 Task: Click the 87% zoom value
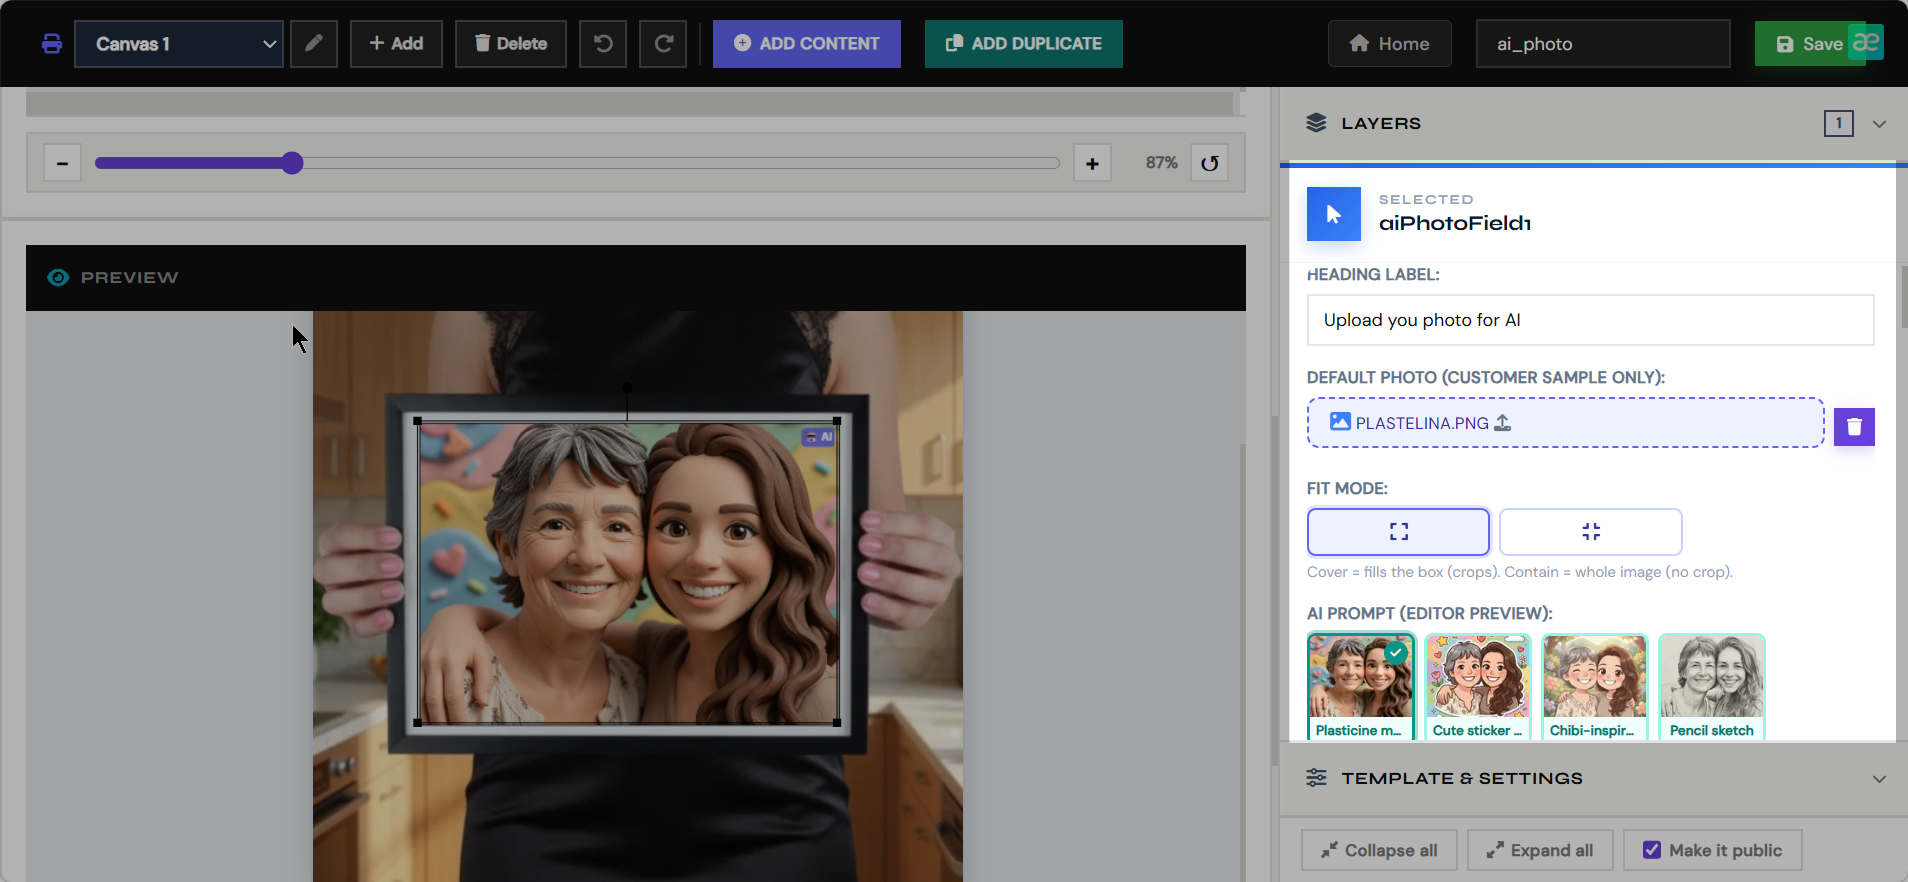[1161, 163]
